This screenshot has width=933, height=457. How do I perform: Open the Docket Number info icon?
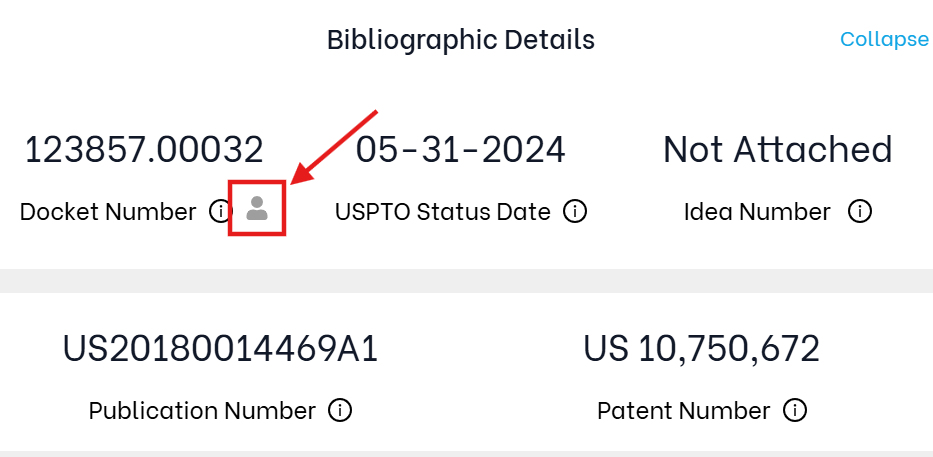coord(219,211)
